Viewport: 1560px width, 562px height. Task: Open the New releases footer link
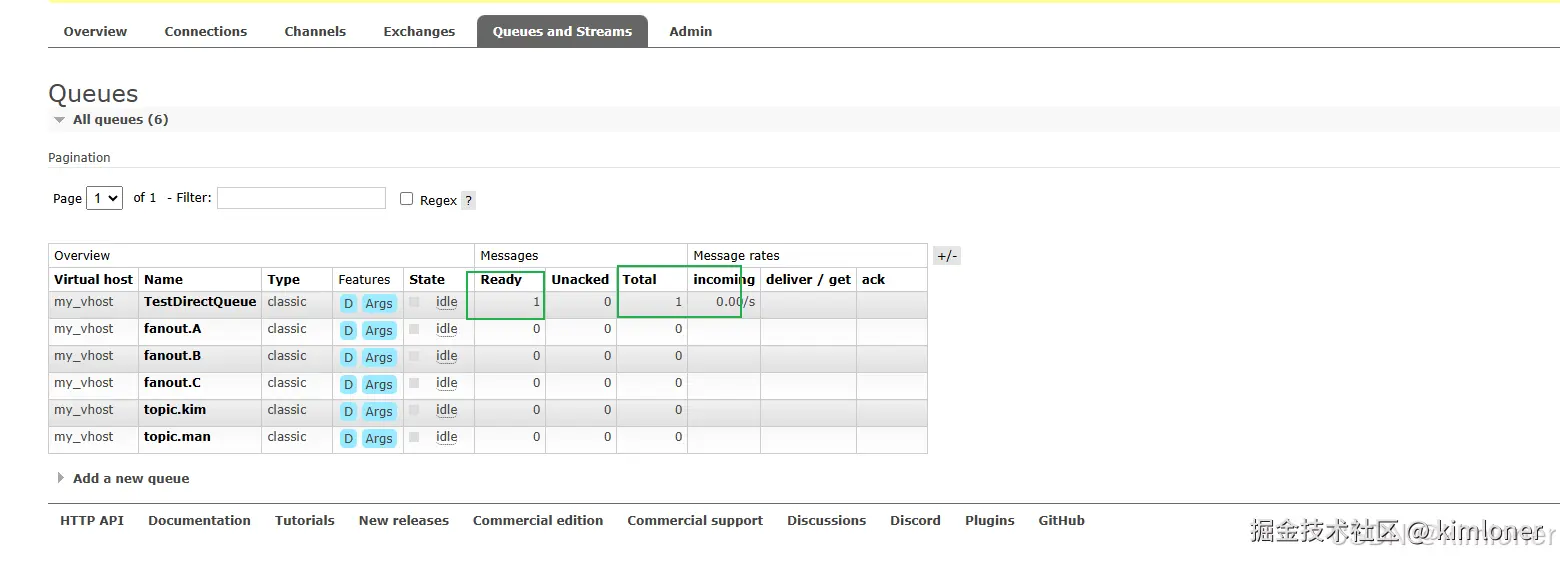404,520
